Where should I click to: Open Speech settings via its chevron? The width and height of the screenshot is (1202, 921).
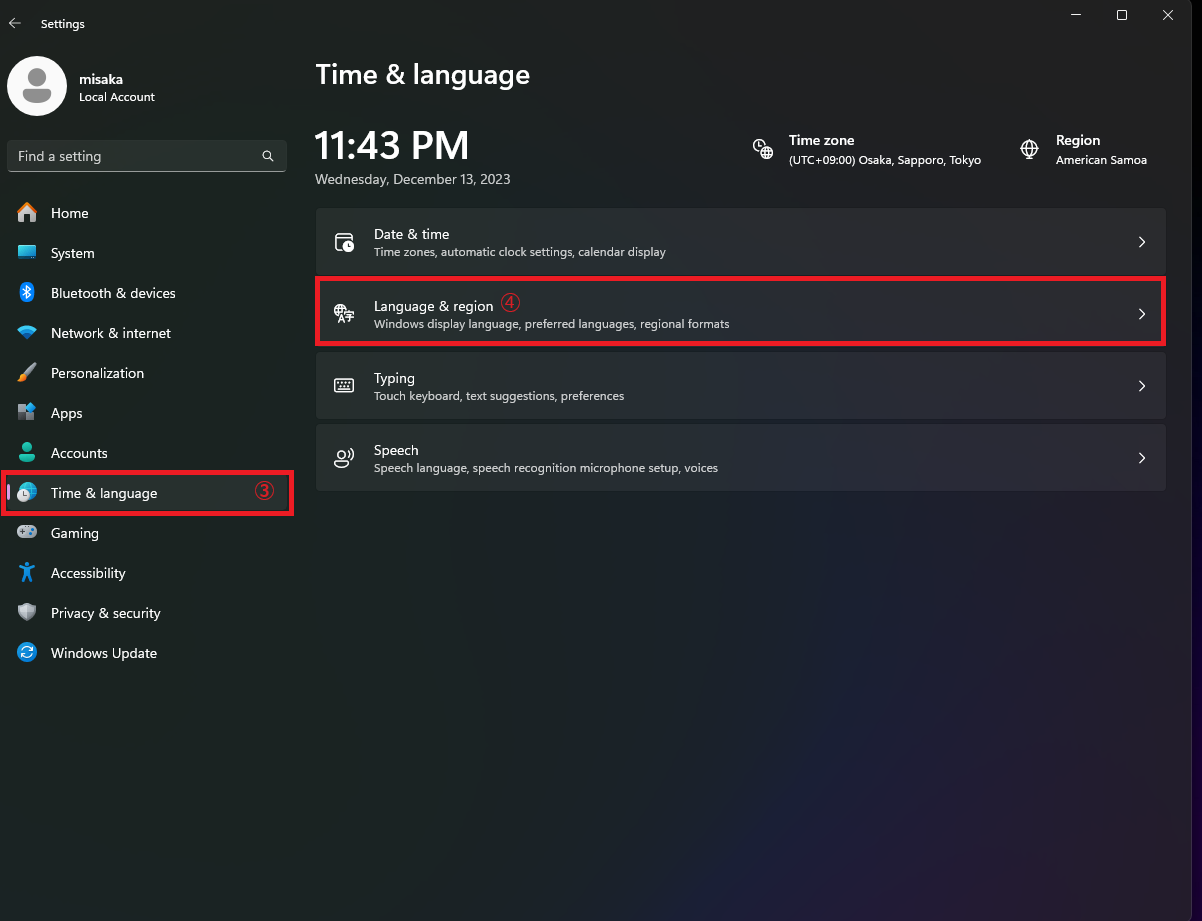1141,458
